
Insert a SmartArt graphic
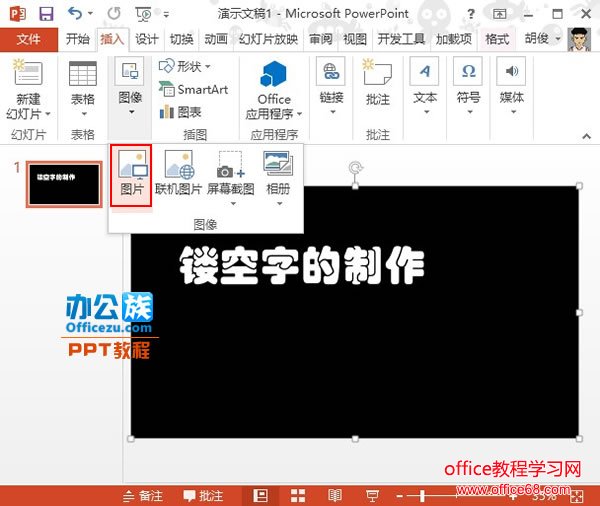point(194,90)
